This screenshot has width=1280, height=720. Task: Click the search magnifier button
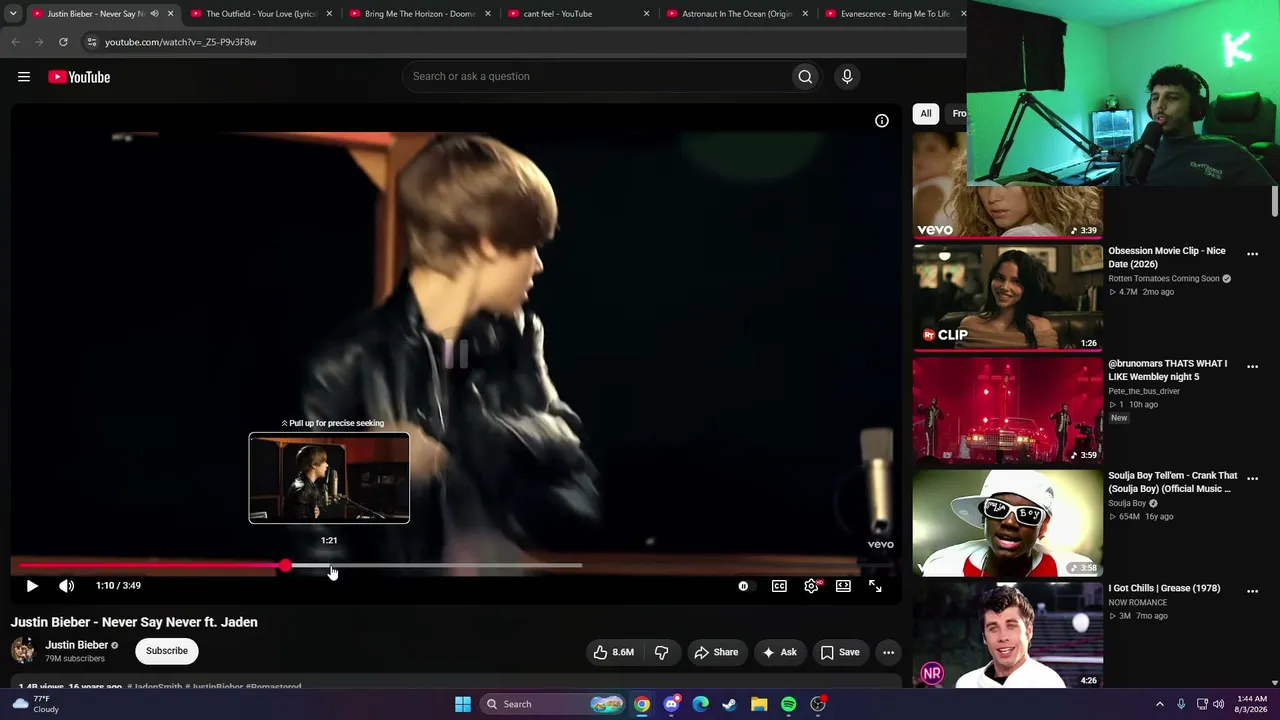805,77
